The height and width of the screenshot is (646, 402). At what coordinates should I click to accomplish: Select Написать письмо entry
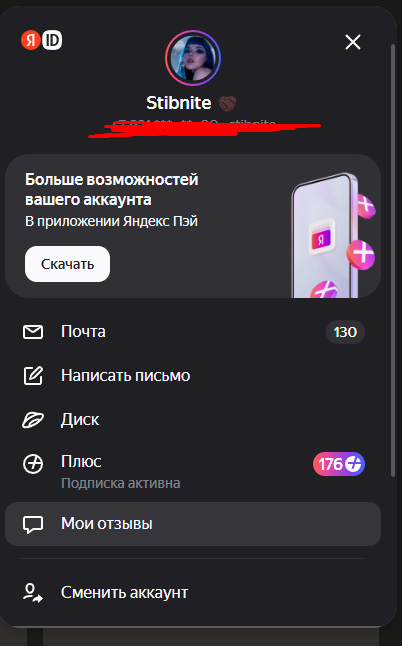[193, 375]
